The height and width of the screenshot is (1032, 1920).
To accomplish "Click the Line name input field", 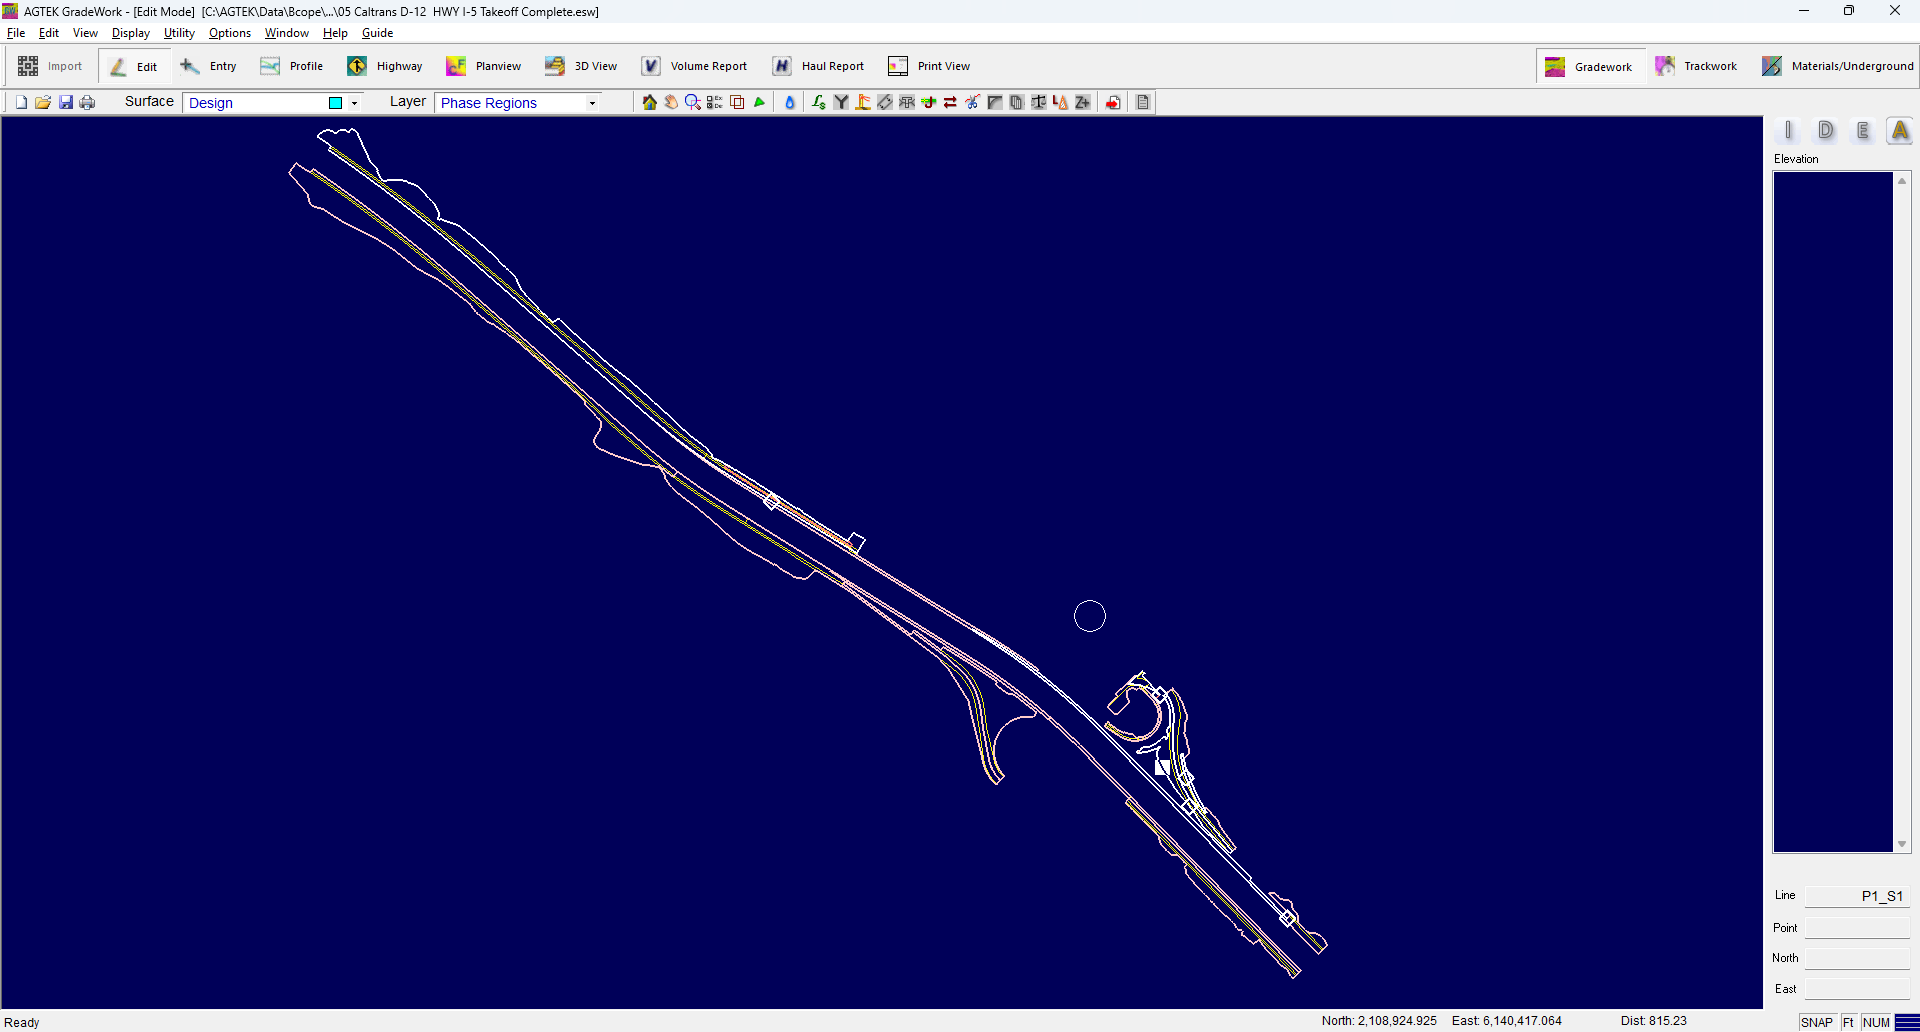I will pyautogui.click(x=1856, y=896).
